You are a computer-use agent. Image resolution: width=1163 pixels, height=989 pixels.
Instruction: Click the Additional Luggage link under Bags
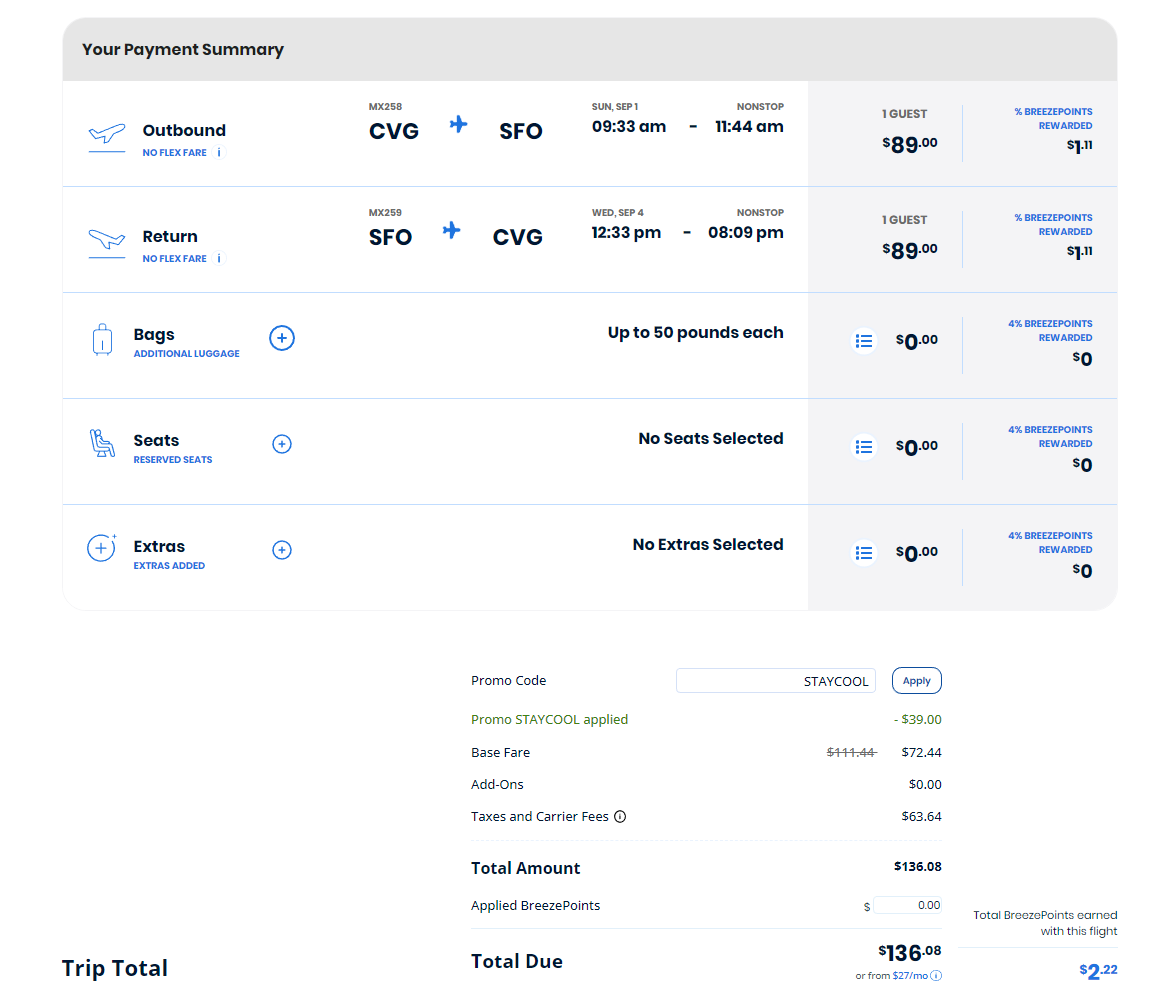pos(186,354)
